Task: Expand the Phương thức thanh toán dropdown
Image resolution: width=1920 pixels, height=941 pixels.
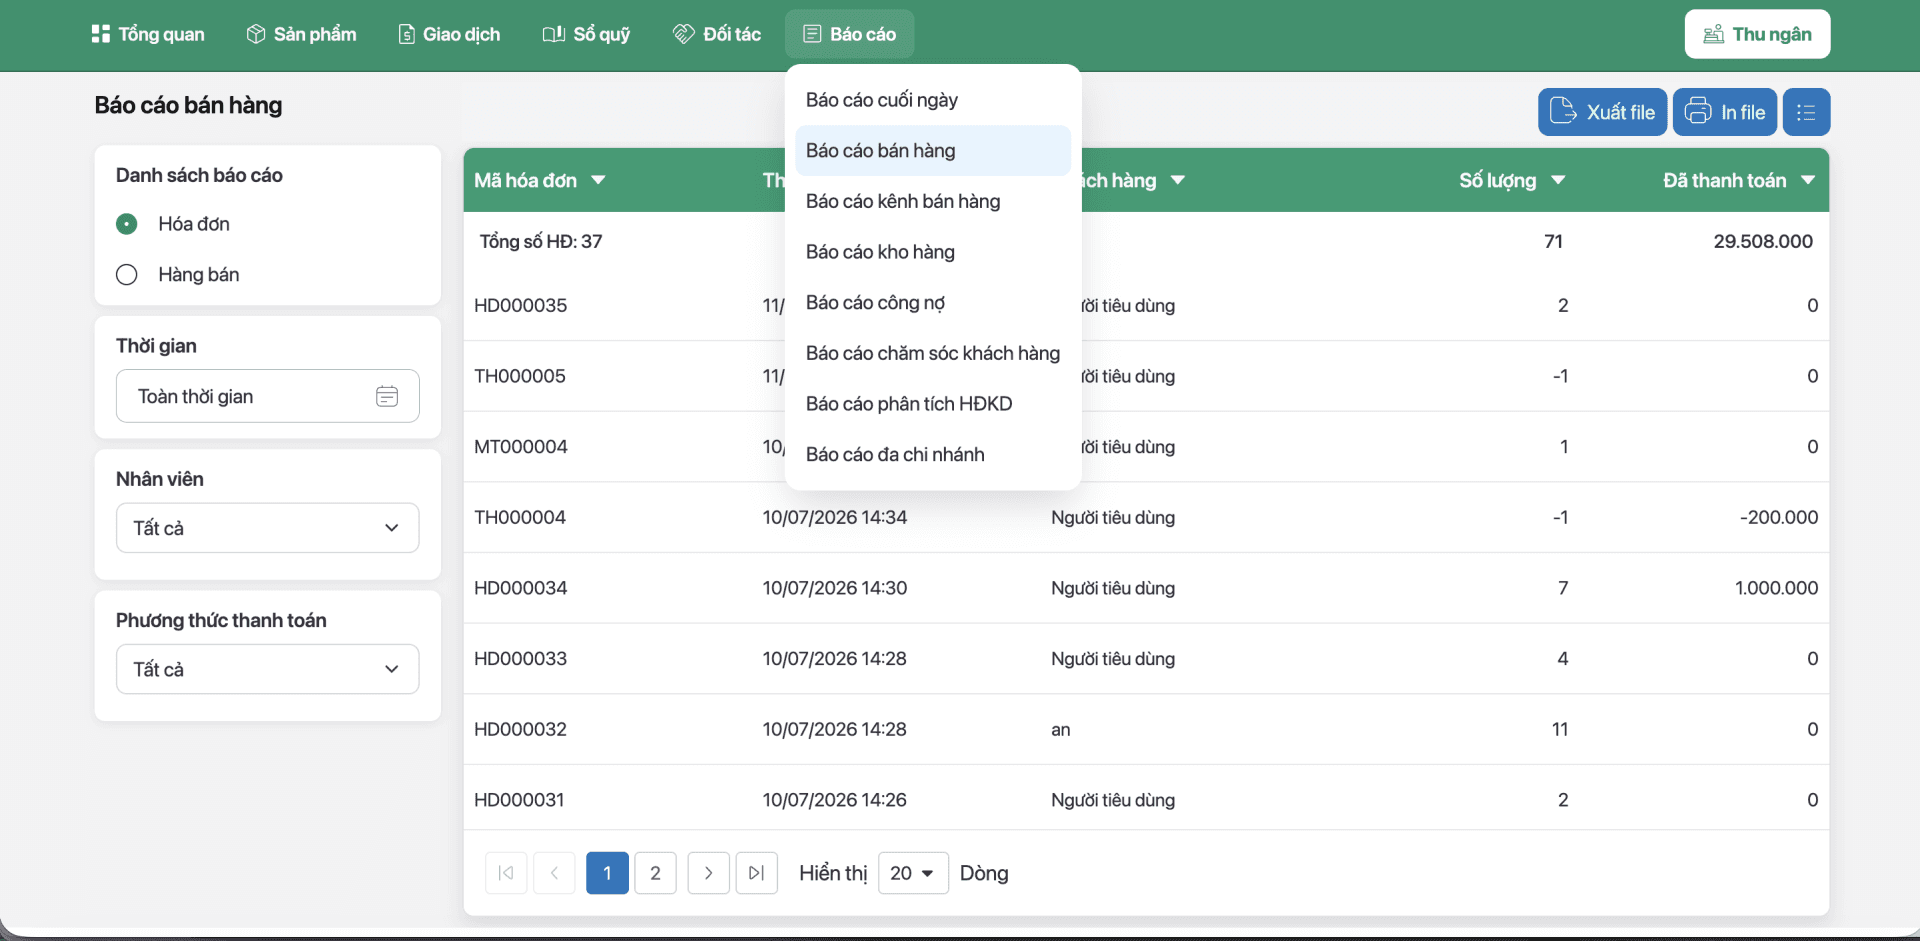Action: pos(267,669)
